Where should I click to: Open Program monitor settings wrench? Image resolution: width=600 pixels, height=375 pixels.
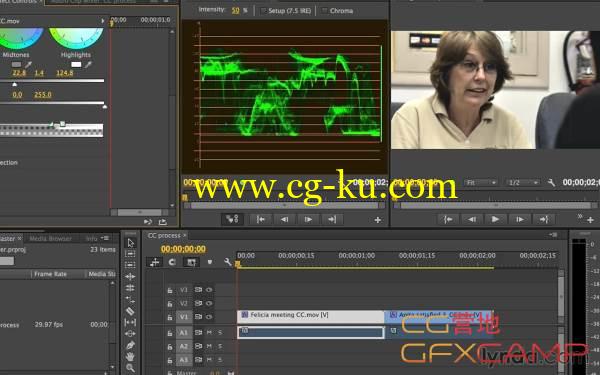point(551,183)
